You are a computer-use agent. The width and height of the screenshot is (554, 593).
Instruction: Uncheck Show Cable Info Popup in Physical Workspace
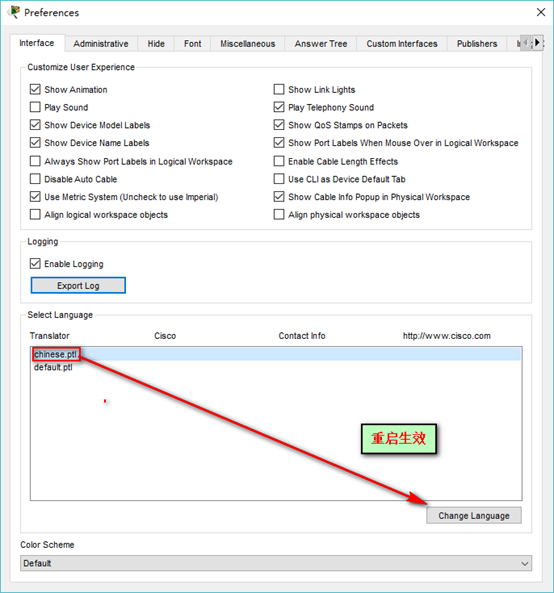[279, 197]
